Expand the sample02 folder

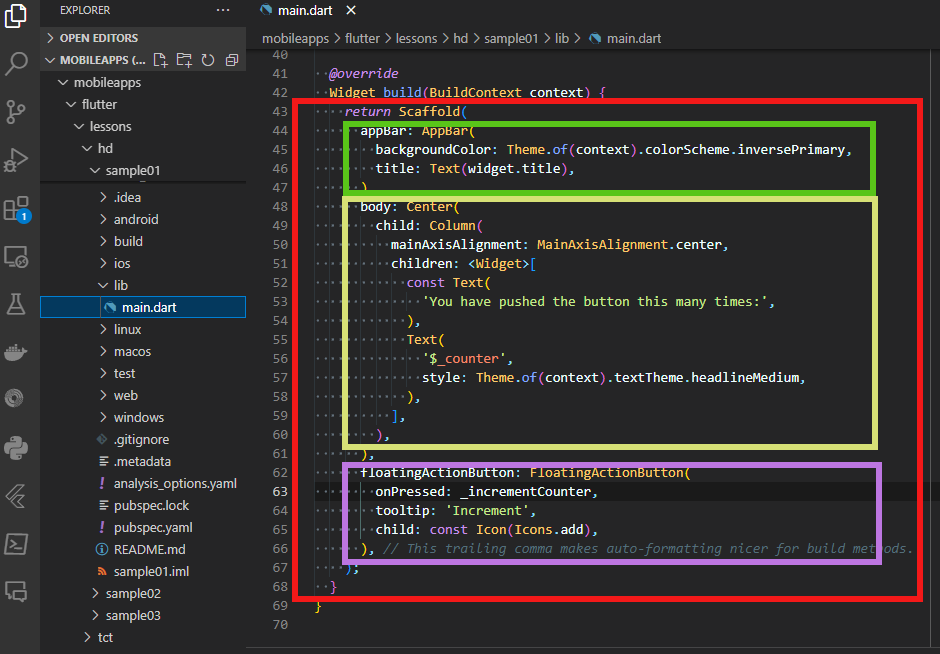[x=132, y=593]
